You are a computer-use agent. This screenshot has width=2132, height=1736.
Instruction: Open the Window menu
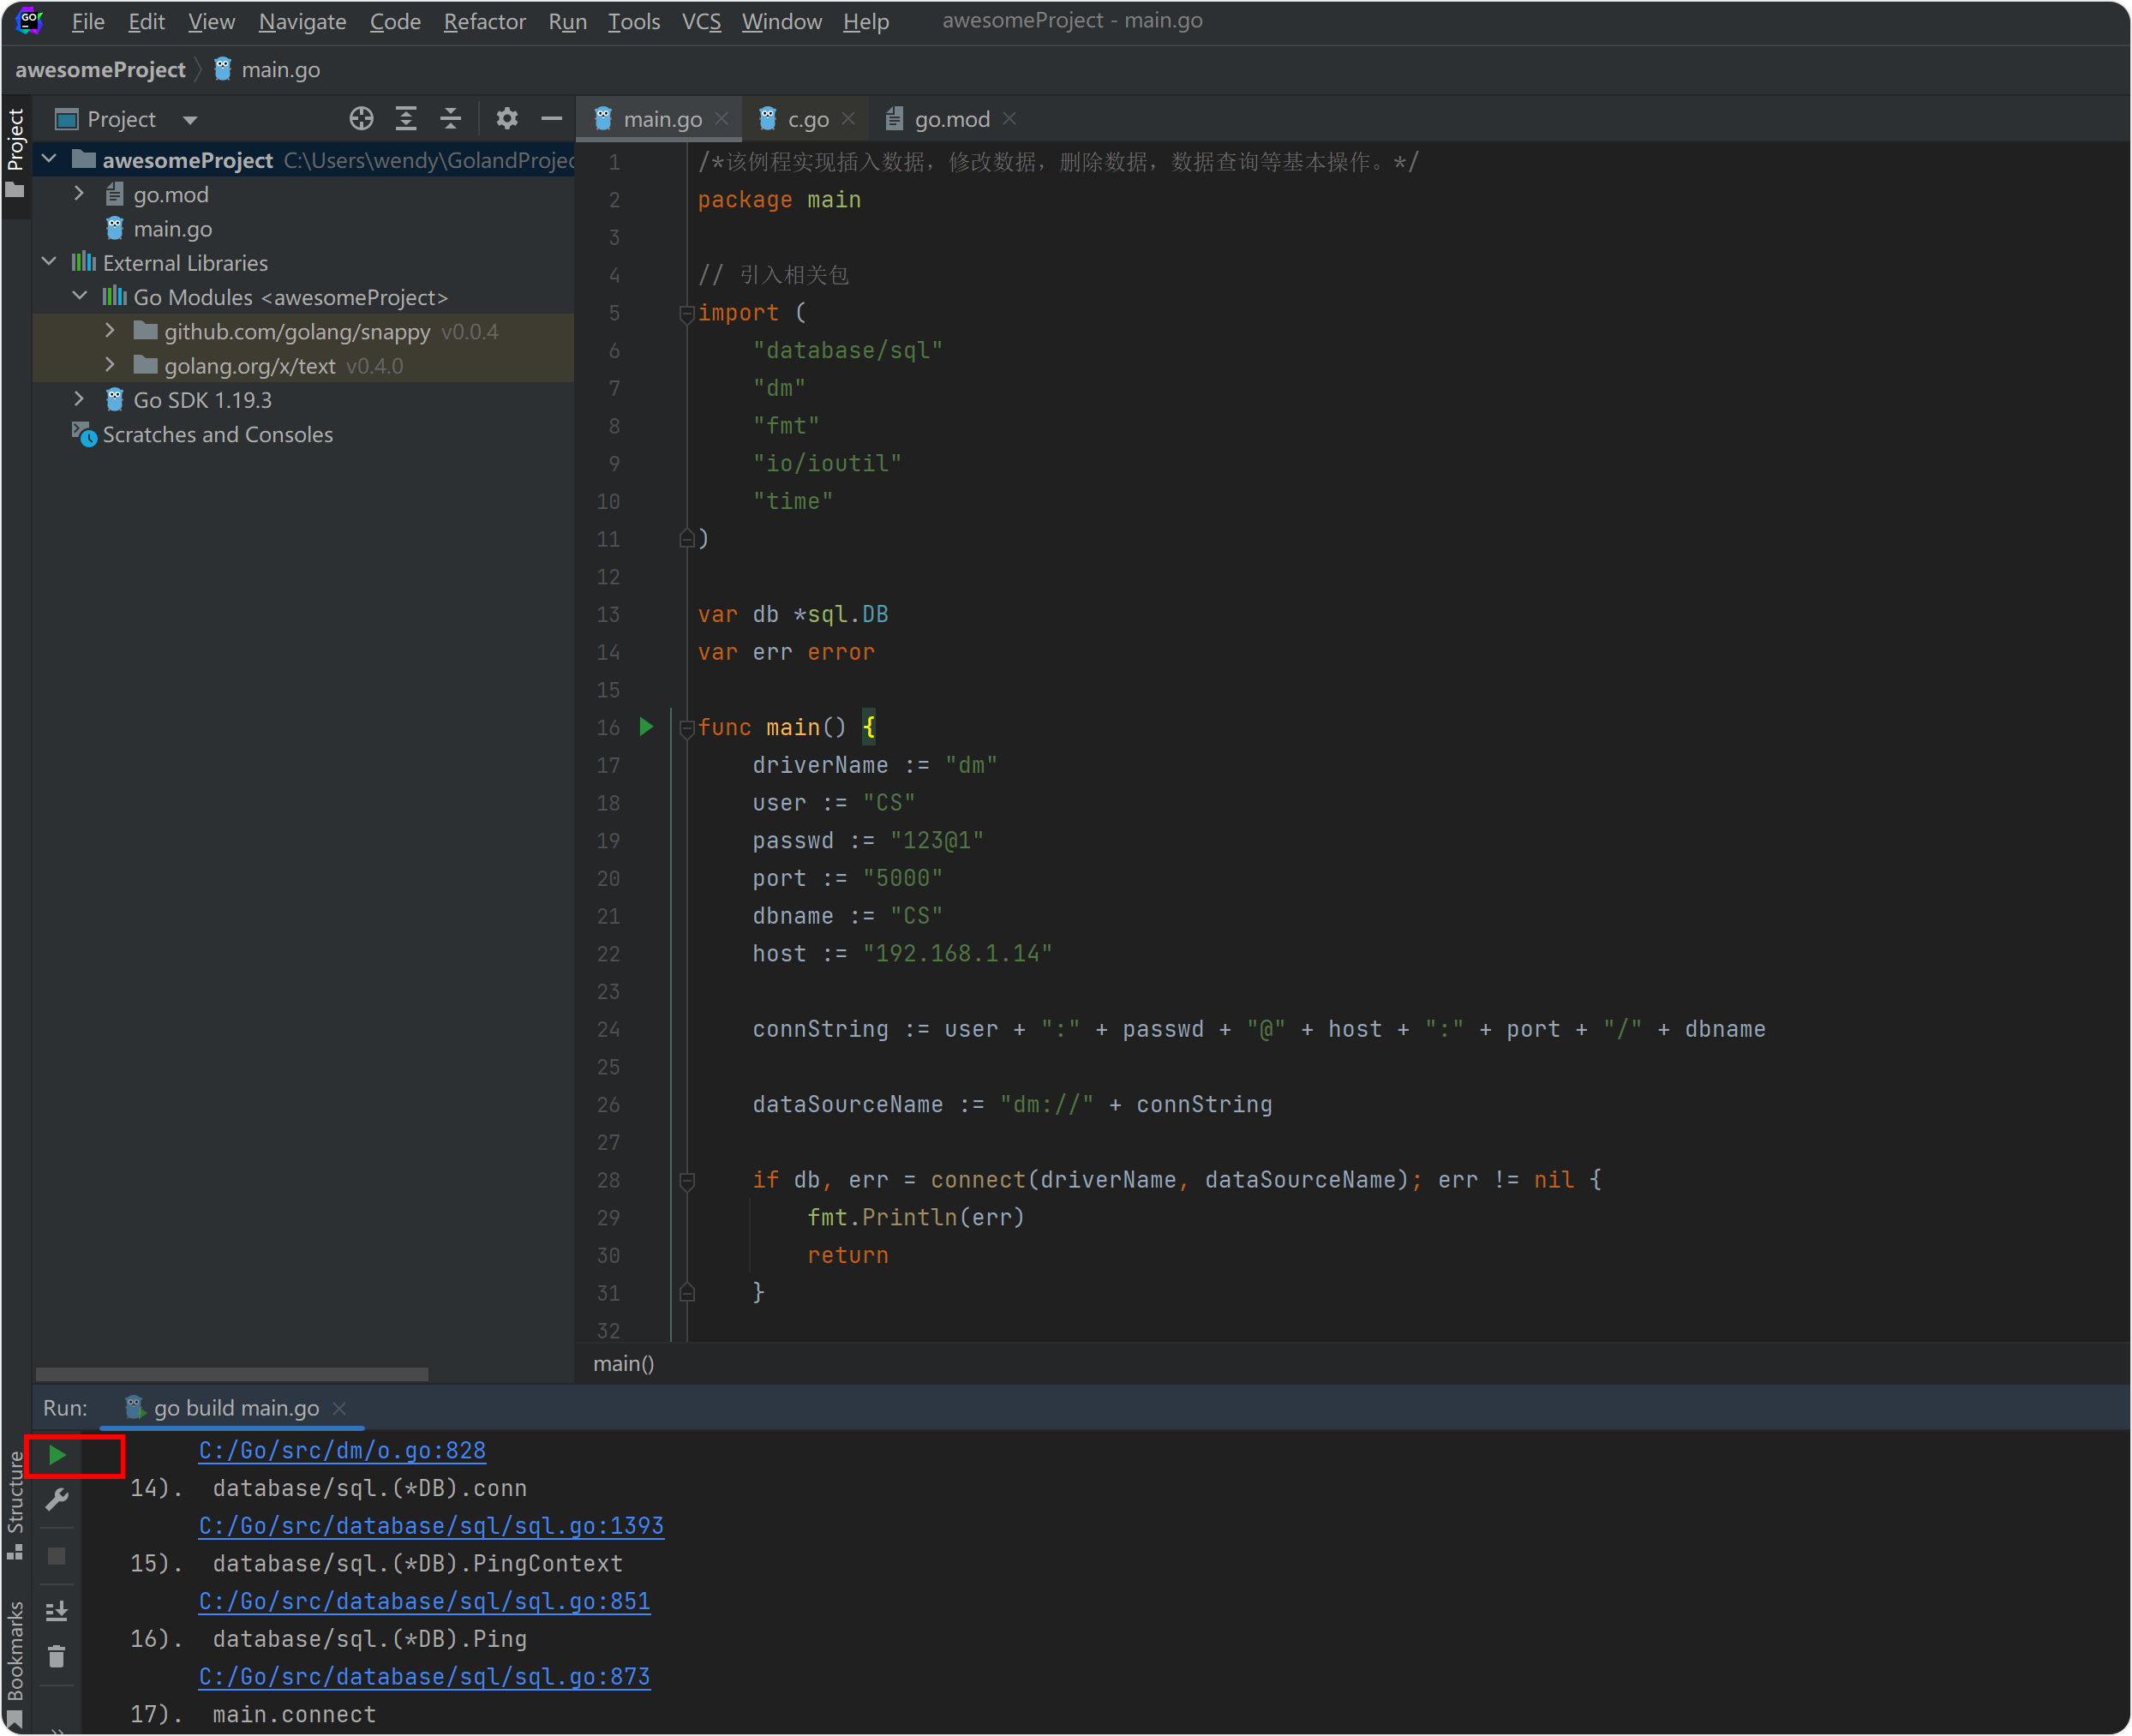pos(781,21)
